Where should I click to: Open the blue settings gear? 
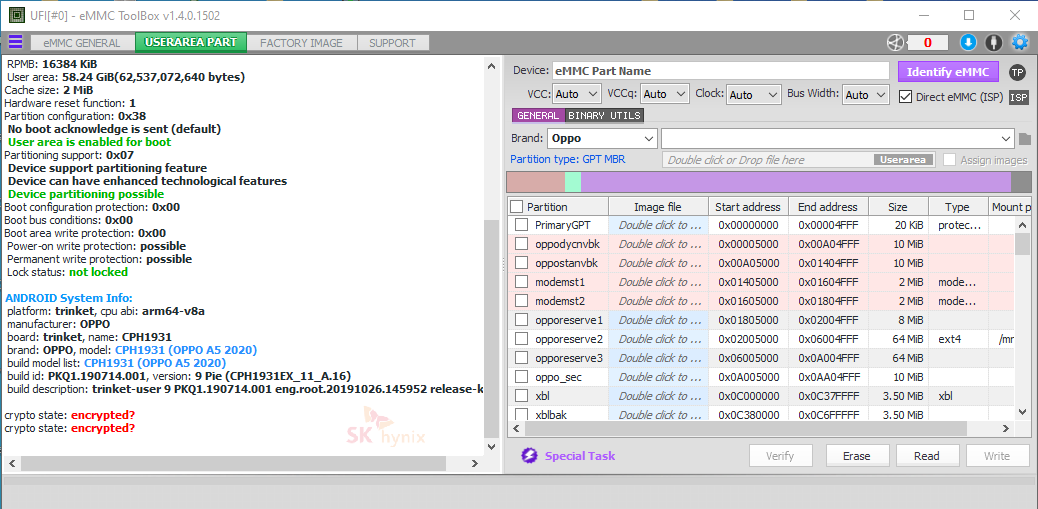click(1019, 43)
